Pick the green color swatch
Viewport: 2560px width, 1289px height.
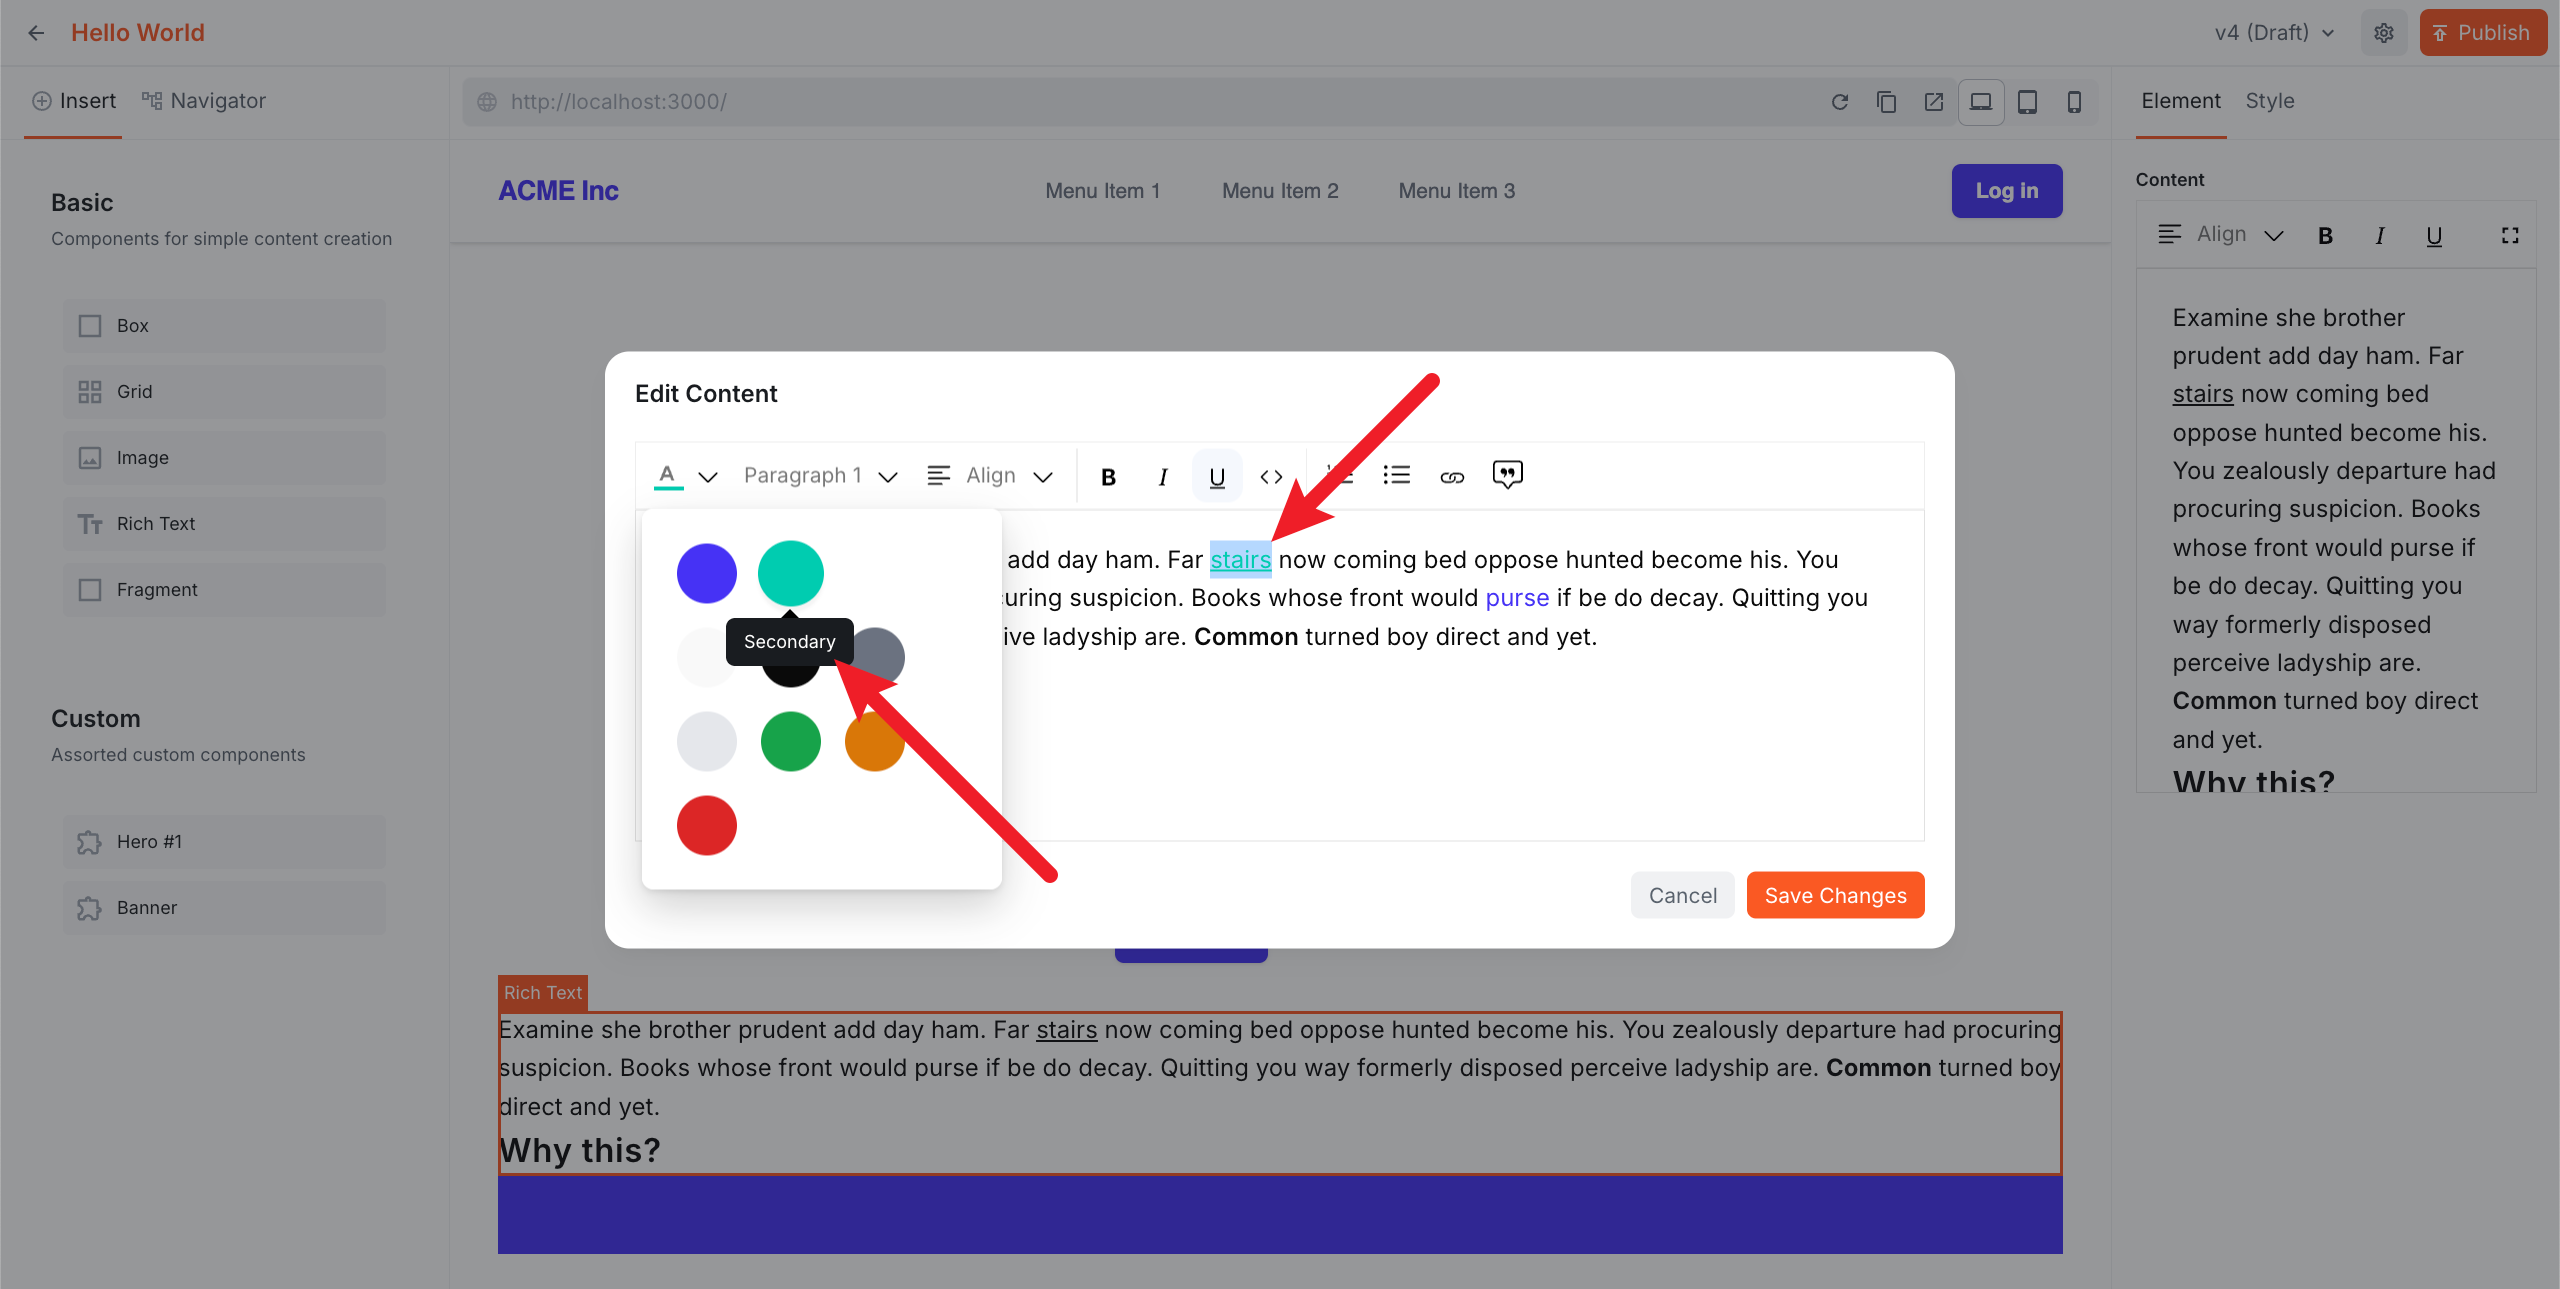click(790, 741)
